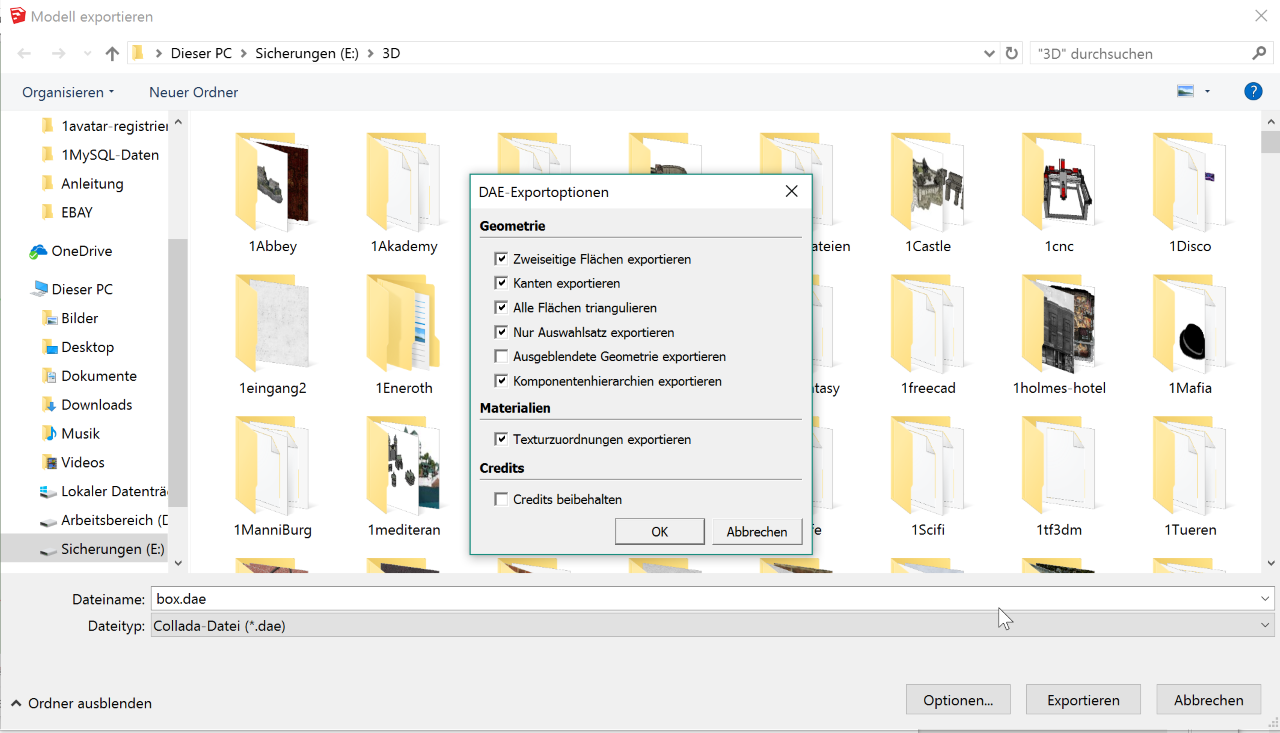The width and height of the screenshot is (1280, 733).
Task: Click the up-one-level arrow icon
Action: (112, 54)
